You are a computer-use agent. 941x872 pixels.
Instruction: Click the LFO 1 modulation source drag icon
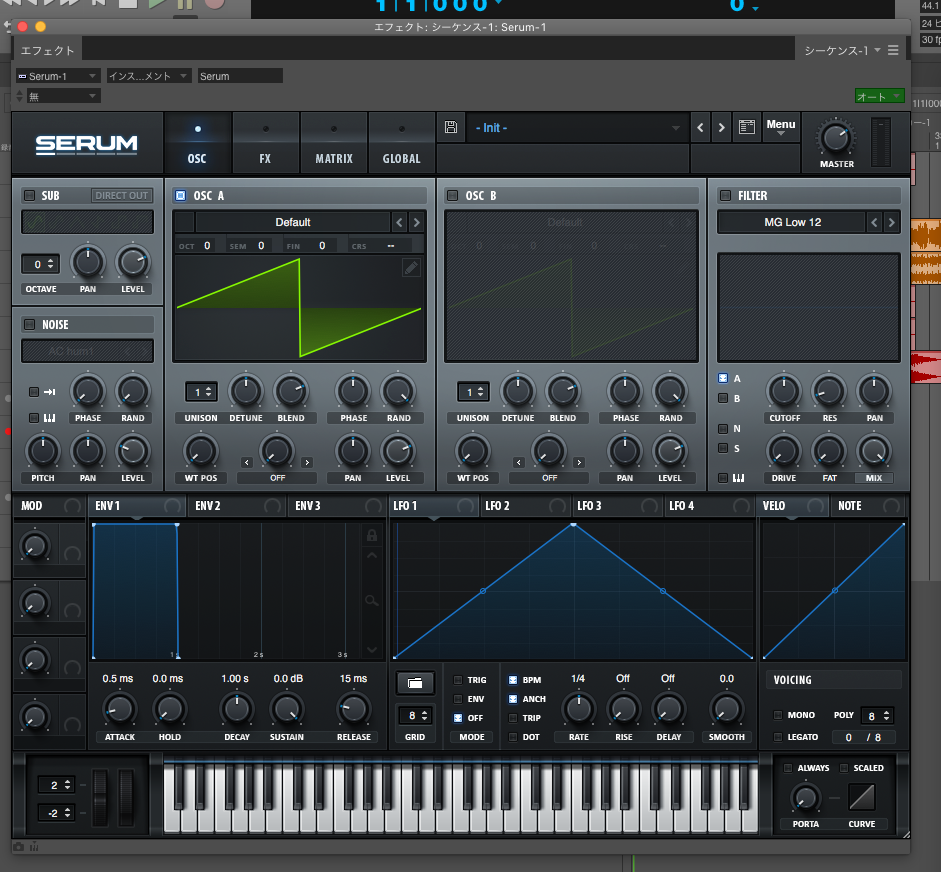pos(464,506)
